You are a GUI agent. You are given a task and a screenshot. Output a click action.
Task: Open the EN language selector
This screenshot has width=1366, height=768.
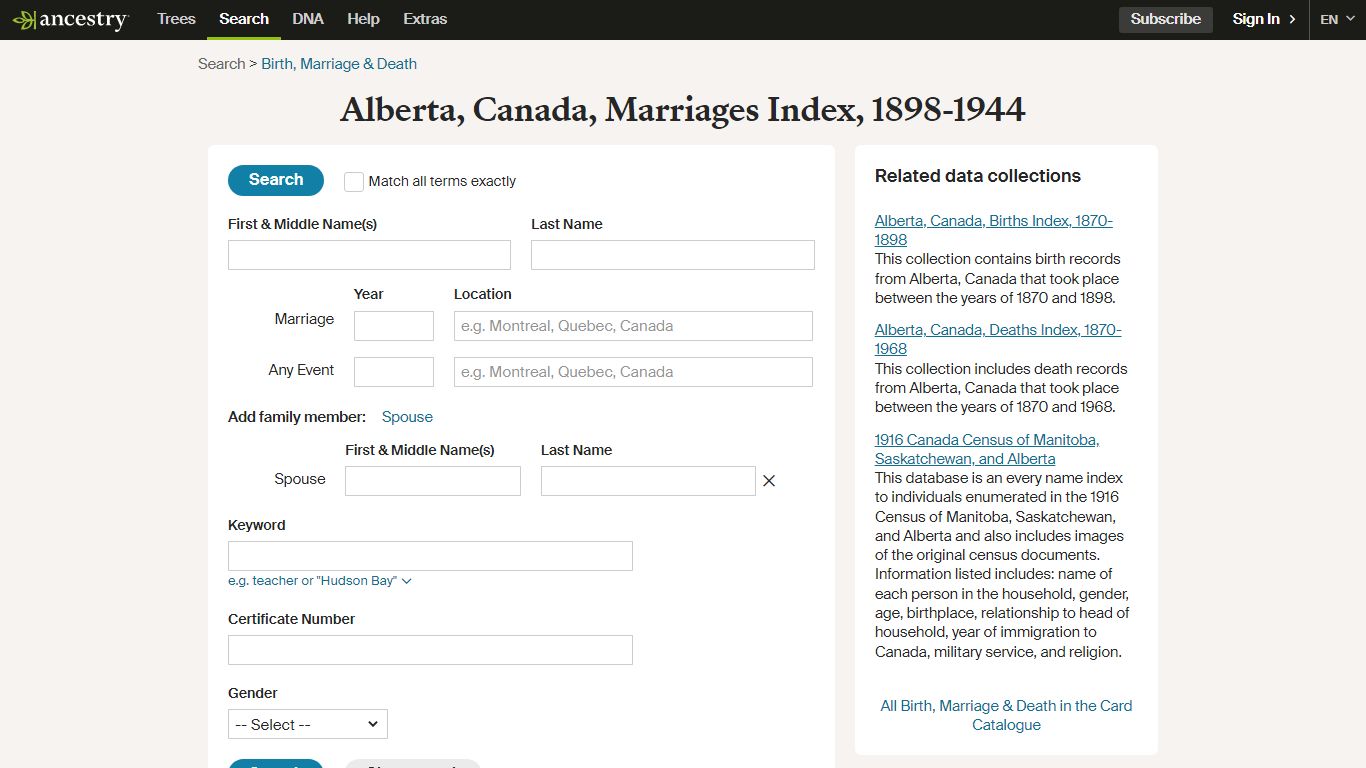click(x=1337, y=19)
